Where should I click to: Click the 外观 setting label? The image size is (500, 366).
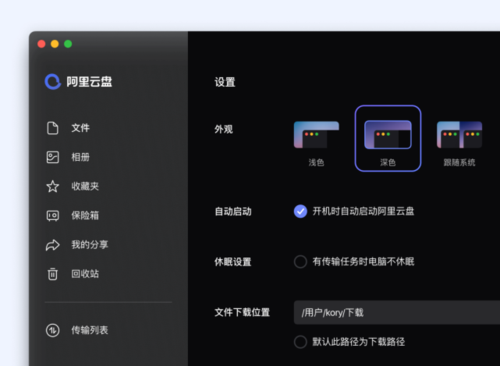224,129
